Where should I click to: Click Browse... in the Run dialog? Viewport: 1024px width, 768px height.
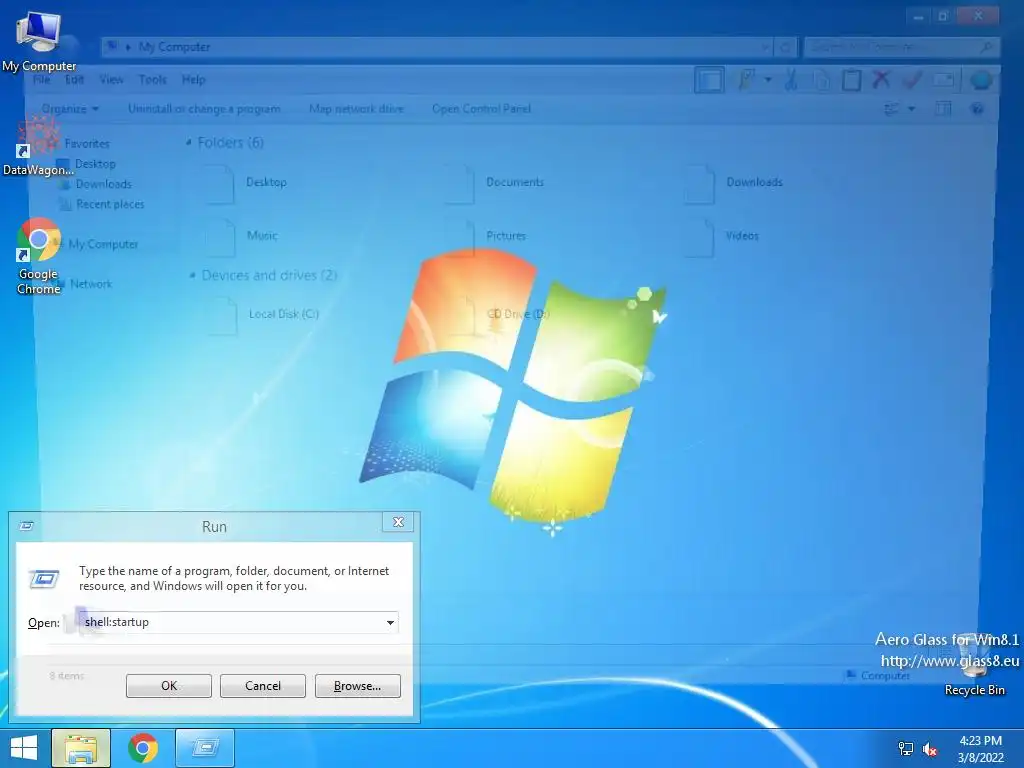coord(357,686)
